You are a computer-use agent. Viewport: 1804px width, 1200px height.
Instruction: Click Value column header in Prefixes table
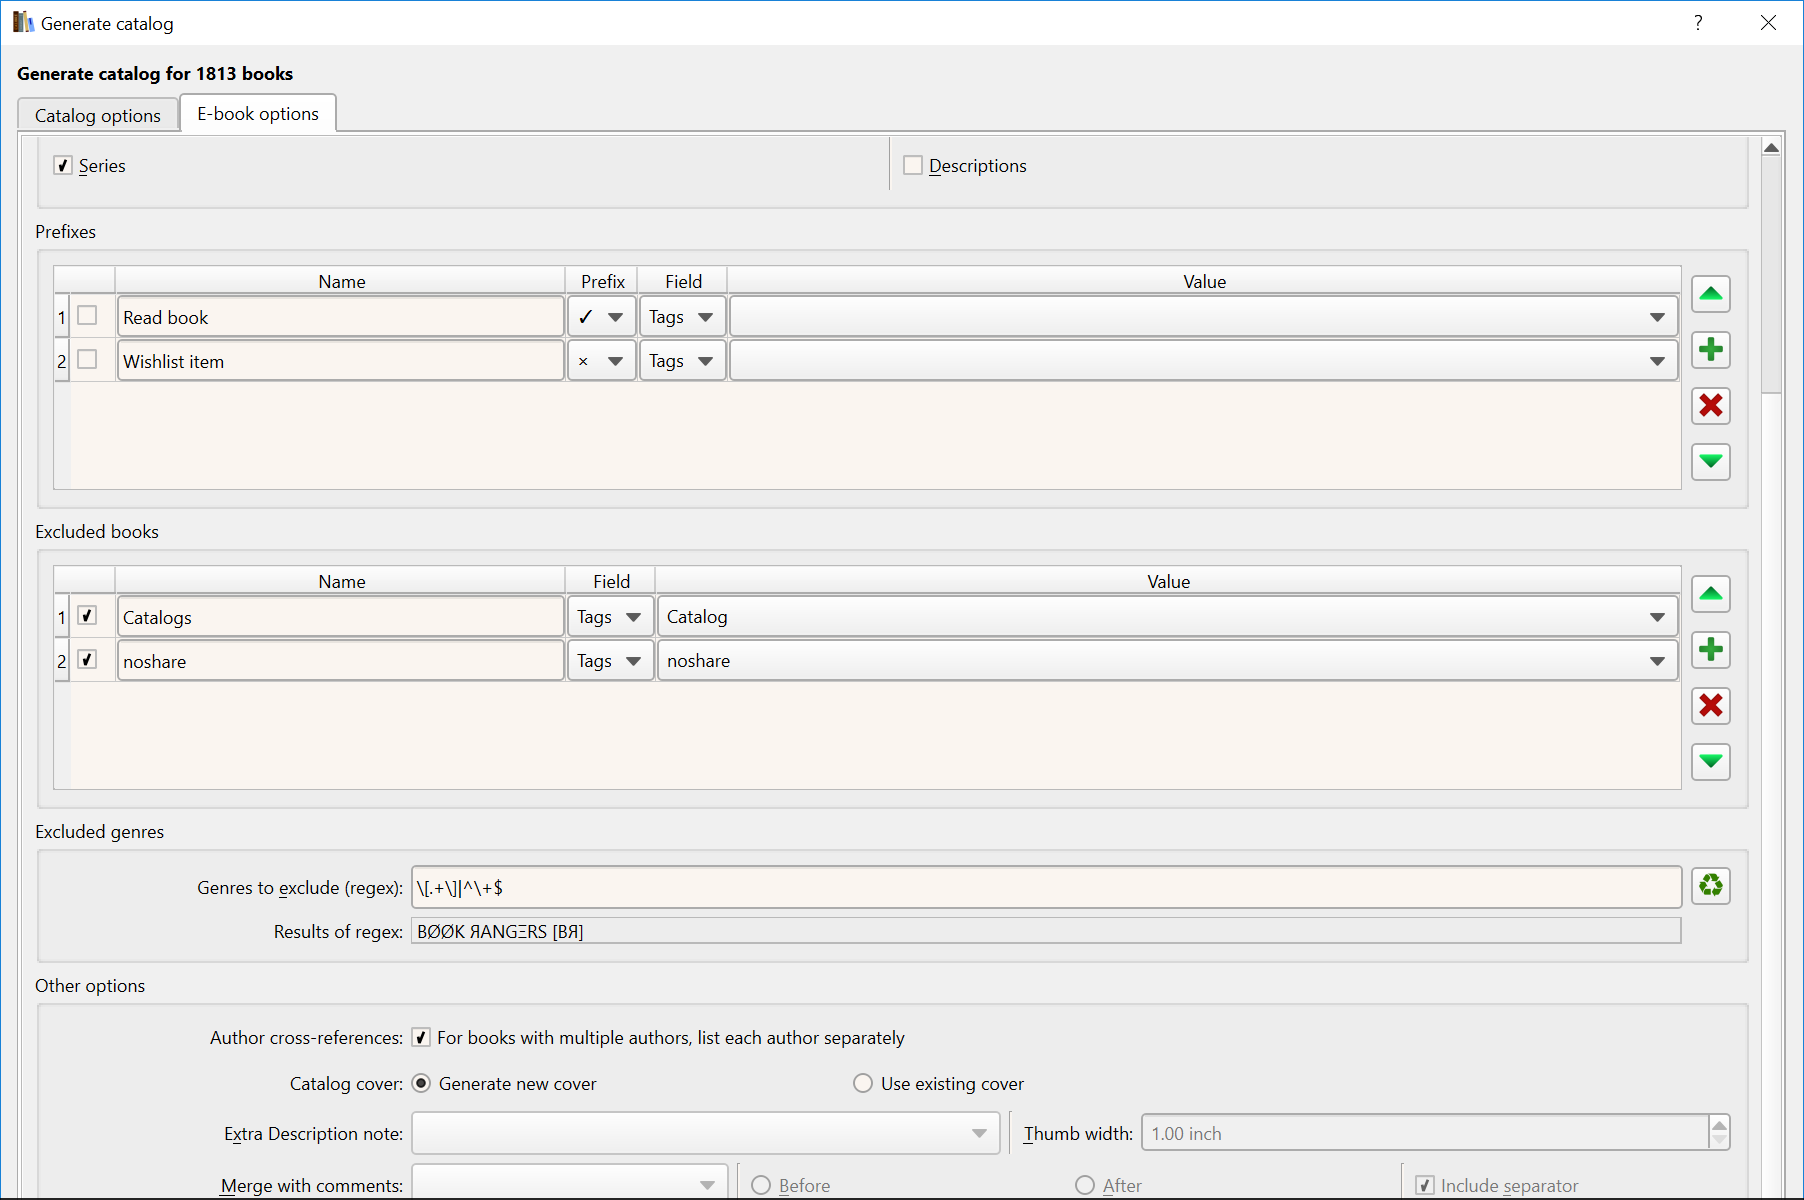click(x=1204, y=281)
